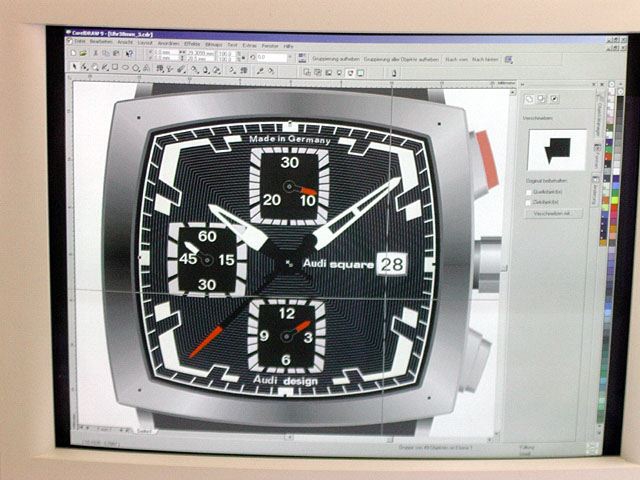
Task: Click the Made in Germany text on dial
Action: [290, 139]
